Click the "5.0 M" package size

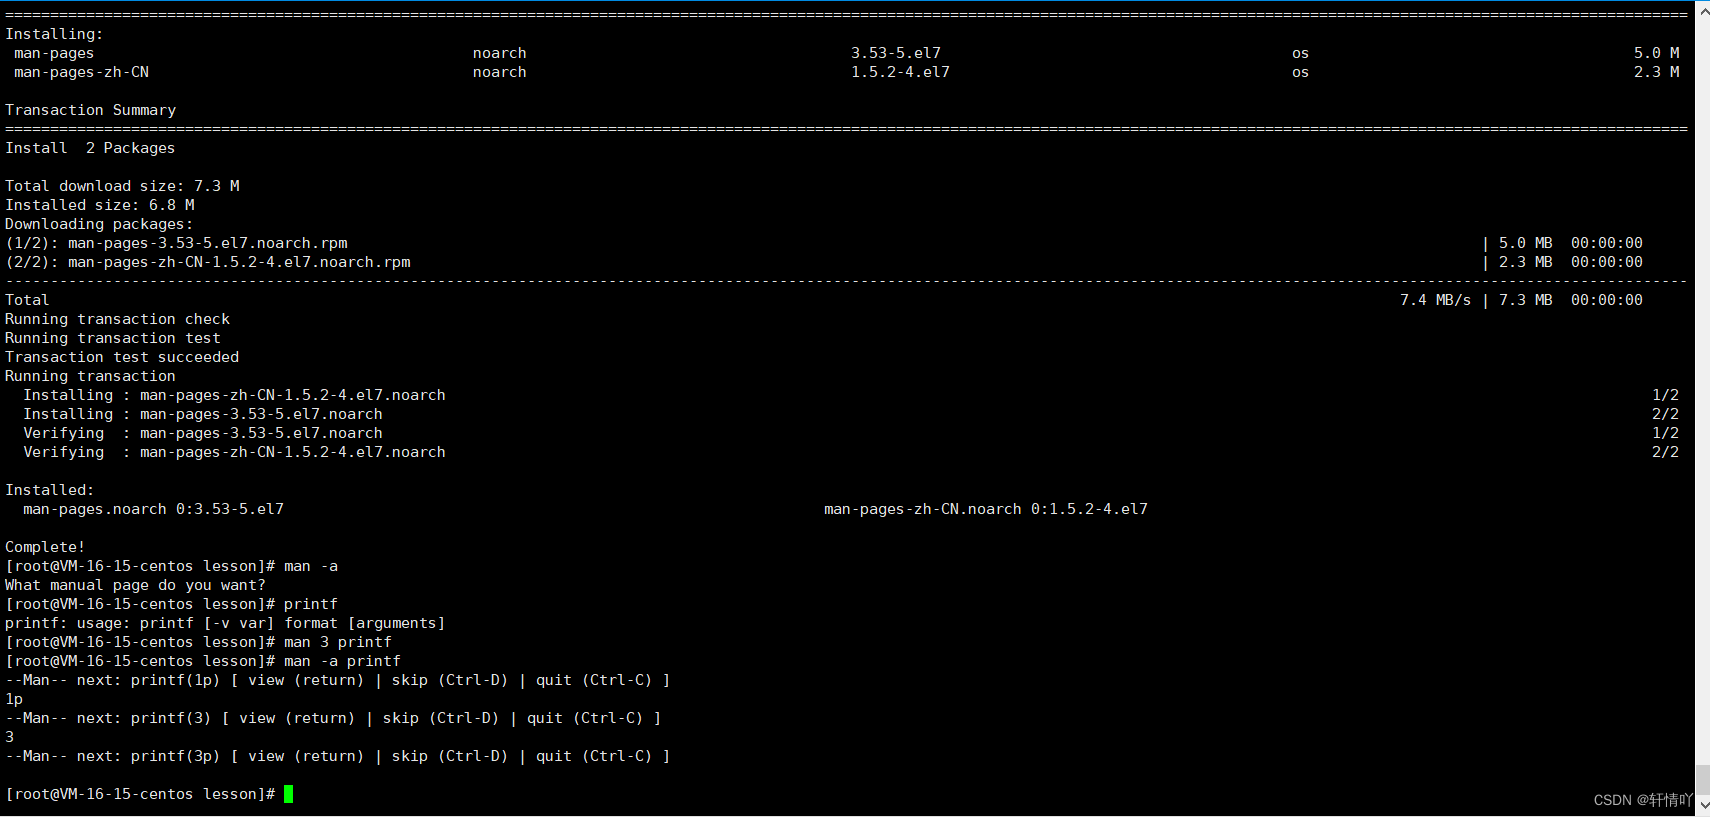[x=1657, y=53]
